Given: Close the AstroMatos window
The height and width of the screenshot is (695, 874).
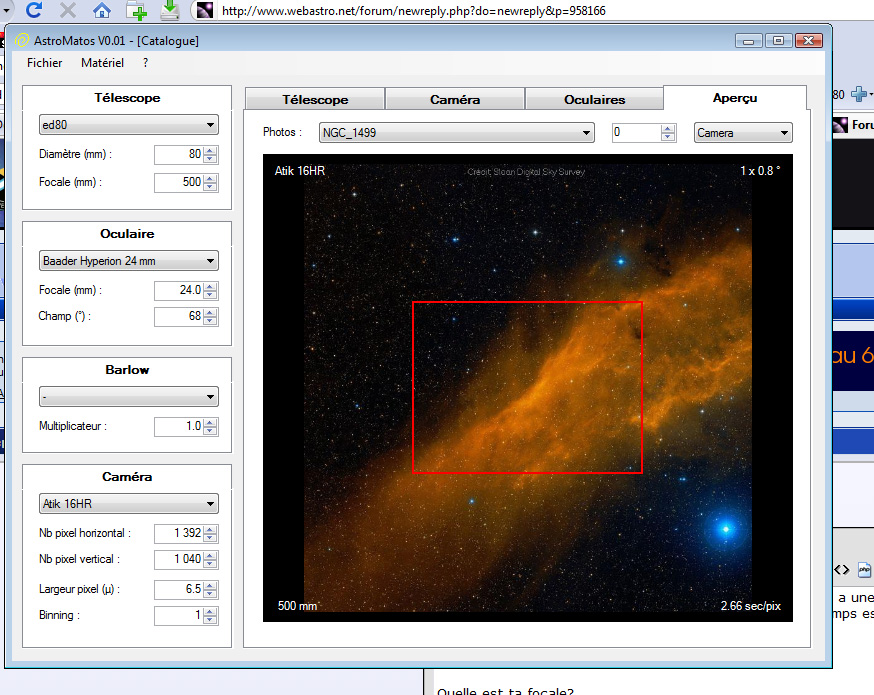Looking at the screenshot, I should 808,41.
